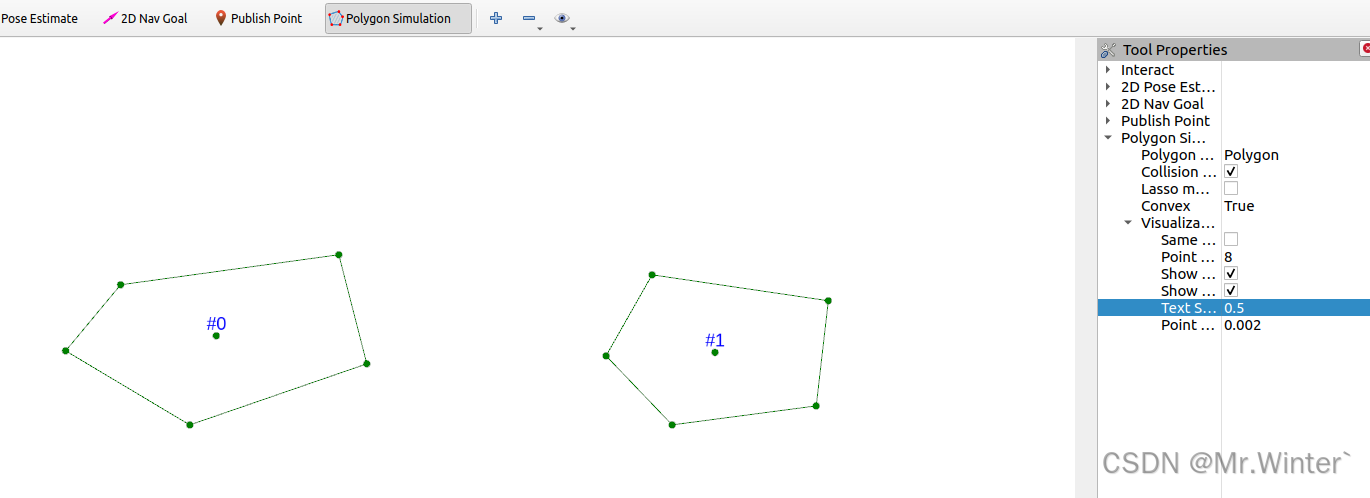Select the 'Same …' property label

1188,240
